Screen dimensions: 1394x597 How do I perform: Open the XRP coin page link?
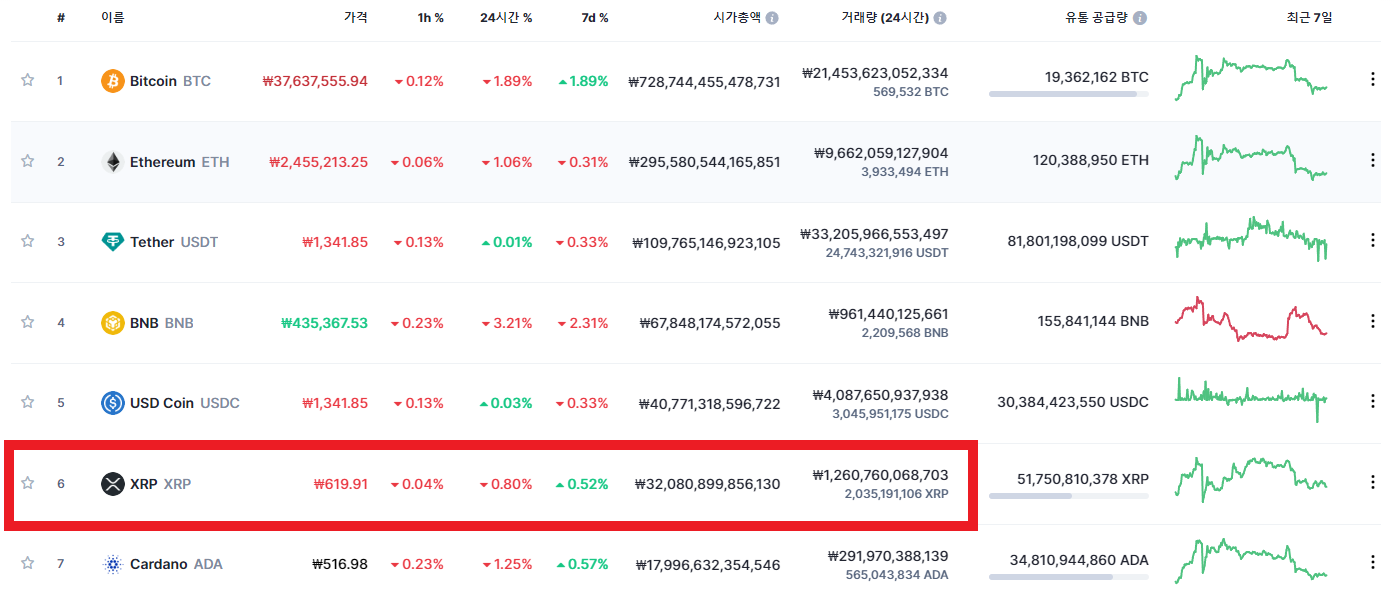tap(161, 484)
